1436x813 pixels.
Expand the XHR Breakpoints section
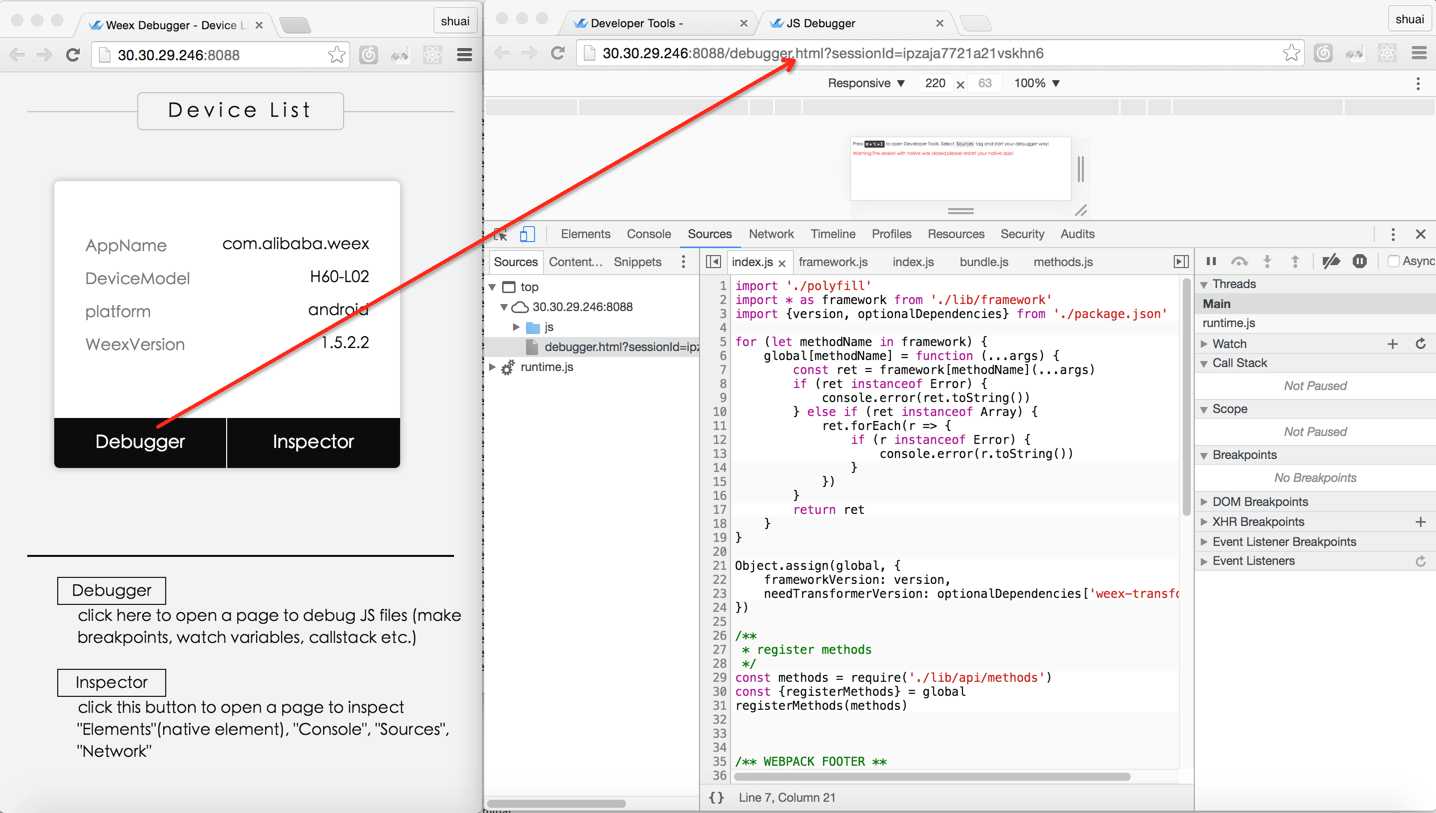pyautogui.click(x=1204, y=522)
